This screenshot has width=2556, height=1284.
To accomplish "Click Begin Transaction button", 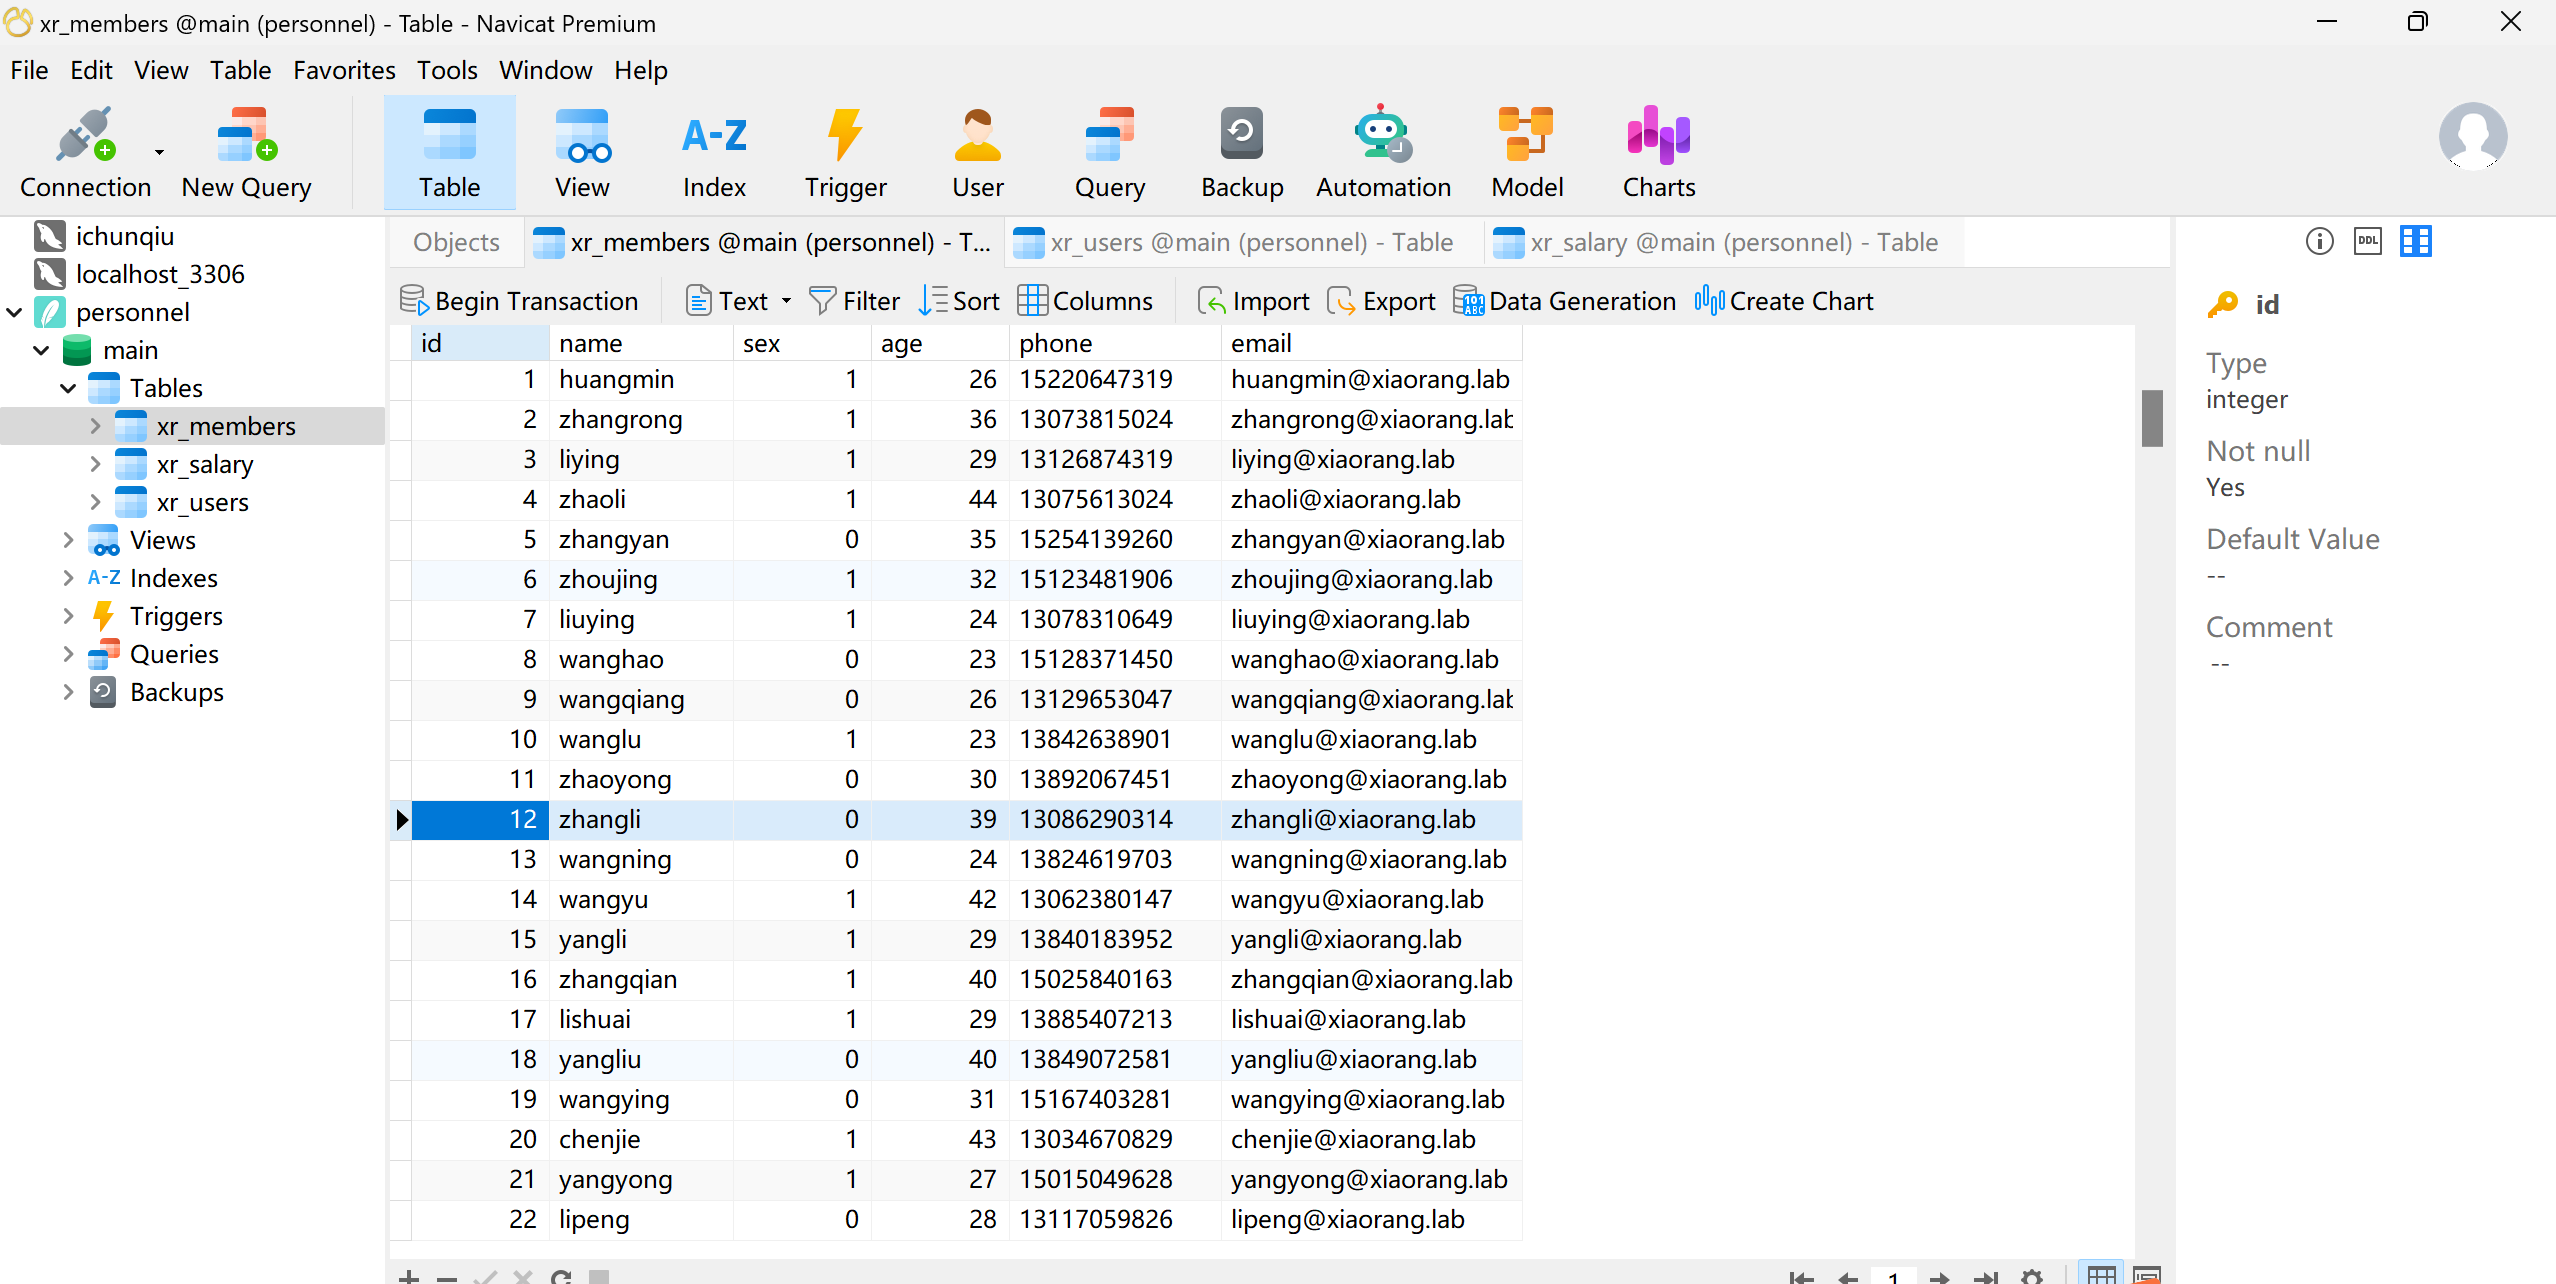I will point(519,301).
